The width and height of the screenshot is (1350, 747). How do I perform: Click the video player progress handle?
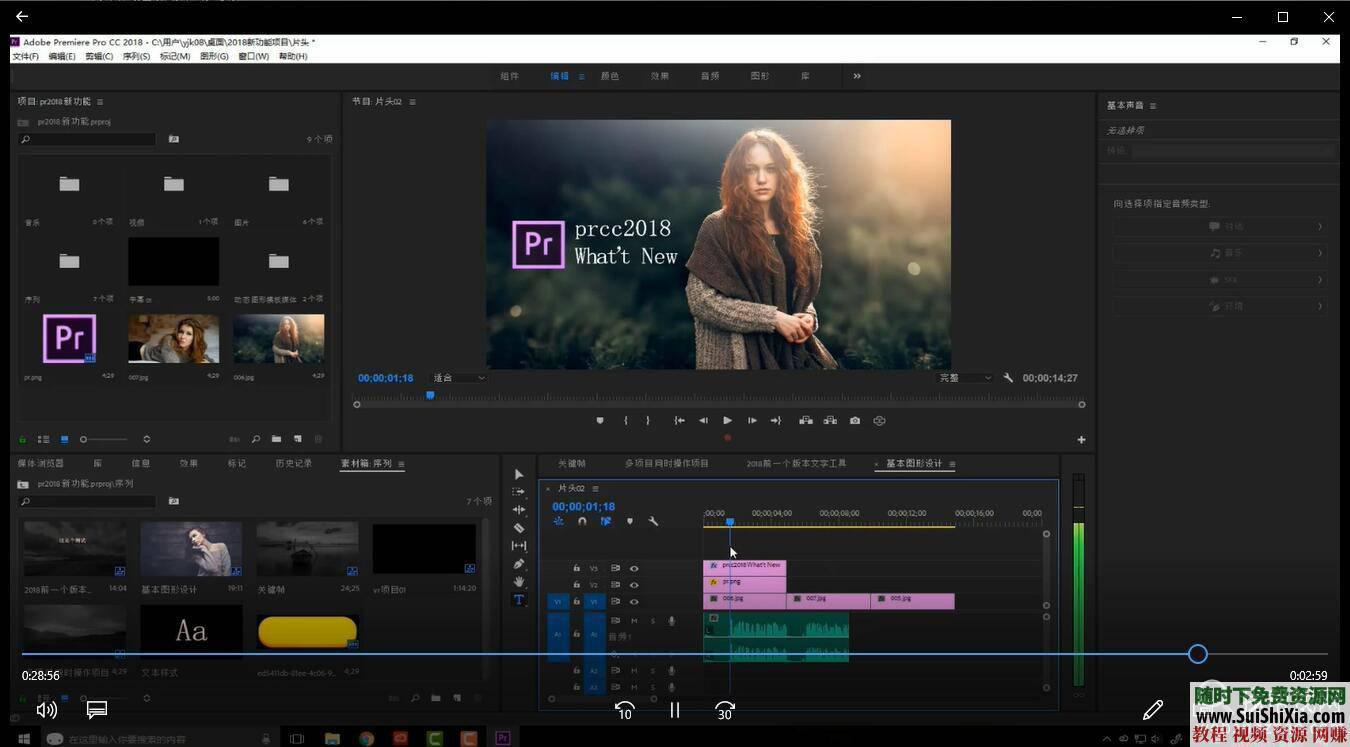click(1198, 654)
